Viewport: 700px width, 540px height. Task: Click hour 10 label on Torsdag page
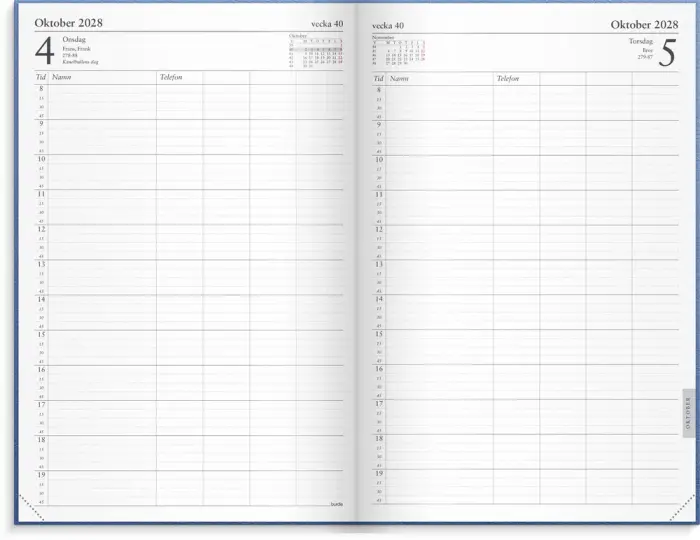point(379,159)
